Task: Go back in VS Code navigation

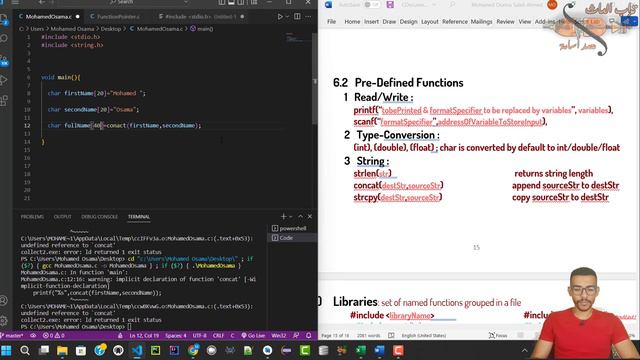Action: pyautogui.click(x=42, y=2)
